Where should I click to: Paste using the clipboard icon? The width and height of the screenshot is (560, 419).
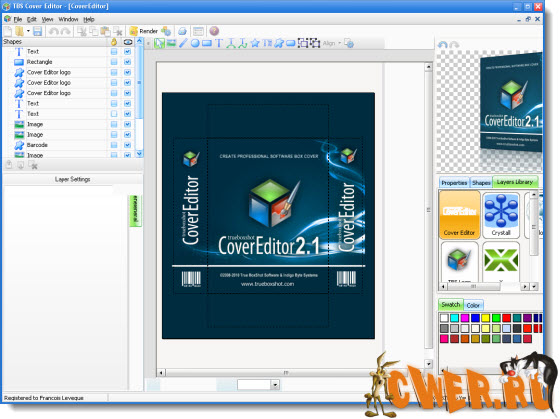(x=105, y=31)
